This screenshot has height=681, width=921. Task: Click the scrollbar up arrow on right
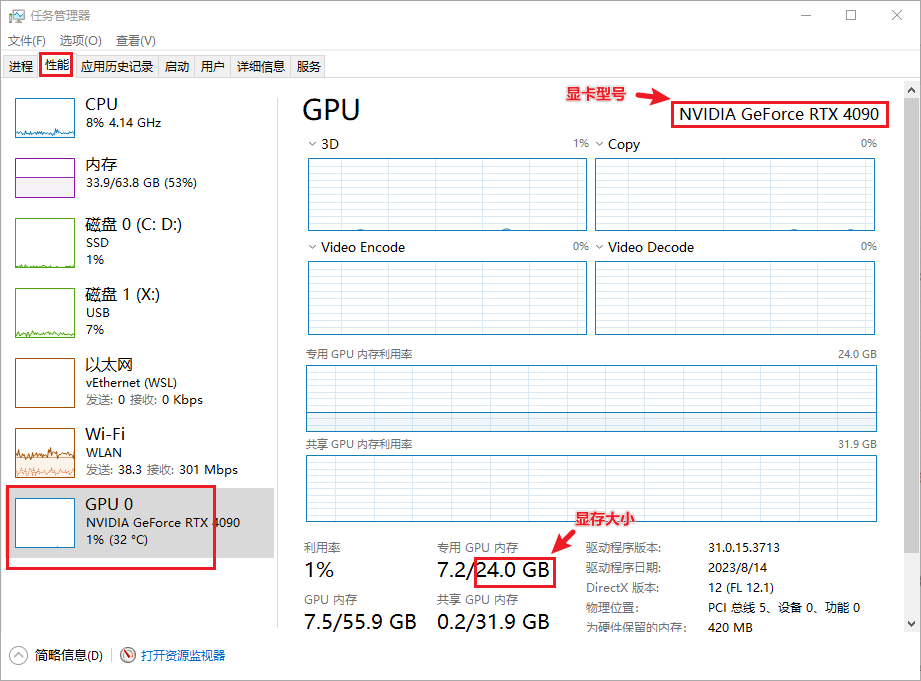coord(911,90)
